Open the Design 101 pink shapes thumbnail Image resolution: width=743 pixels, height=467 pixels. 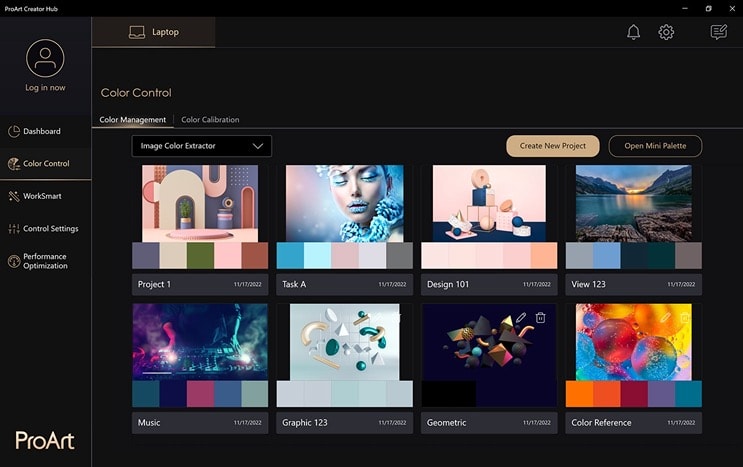tap(489, 204)
